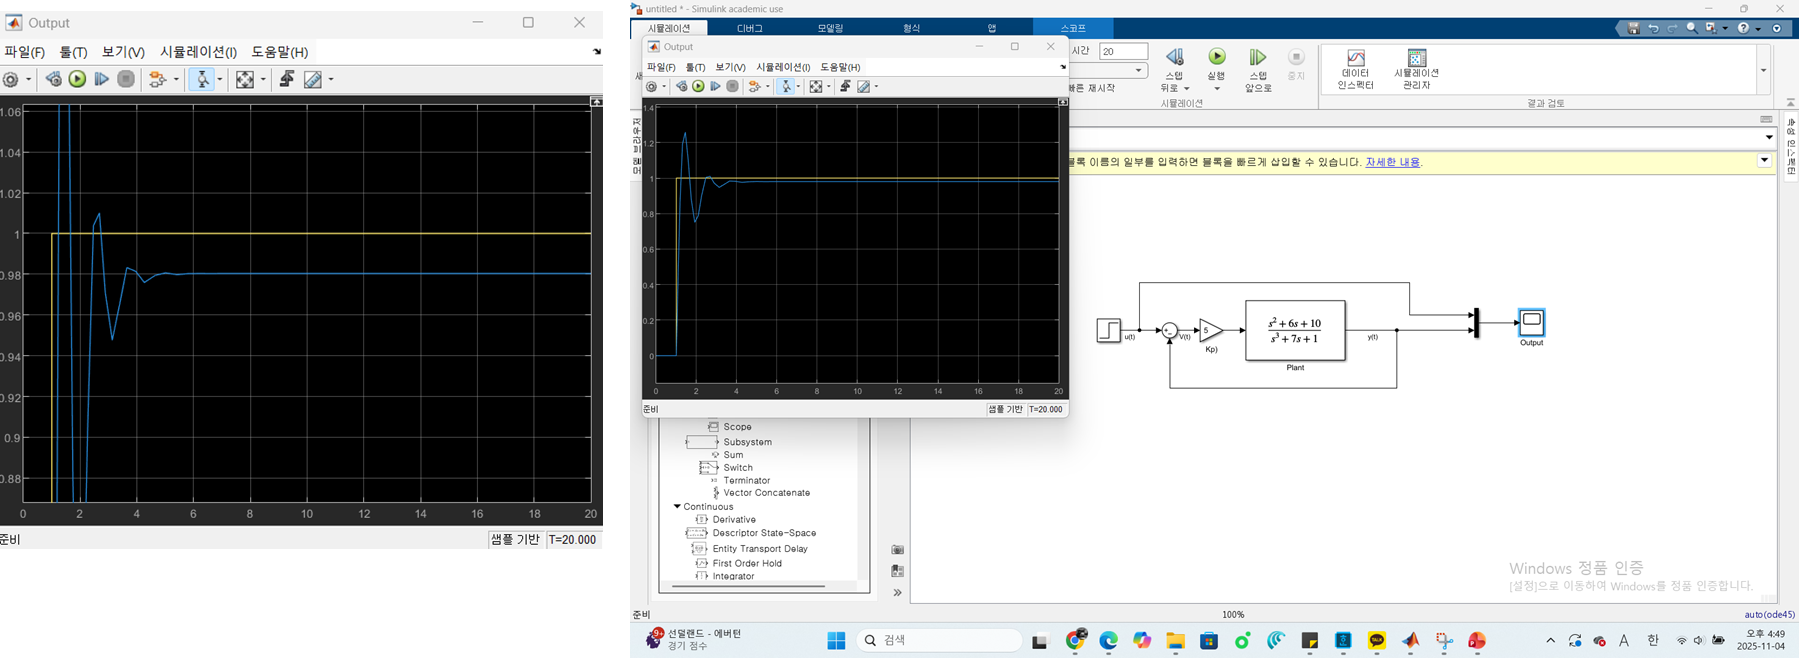
Task: Click 중지 stop button in Simulink ribbon
Action: [x=1296, y=64]
